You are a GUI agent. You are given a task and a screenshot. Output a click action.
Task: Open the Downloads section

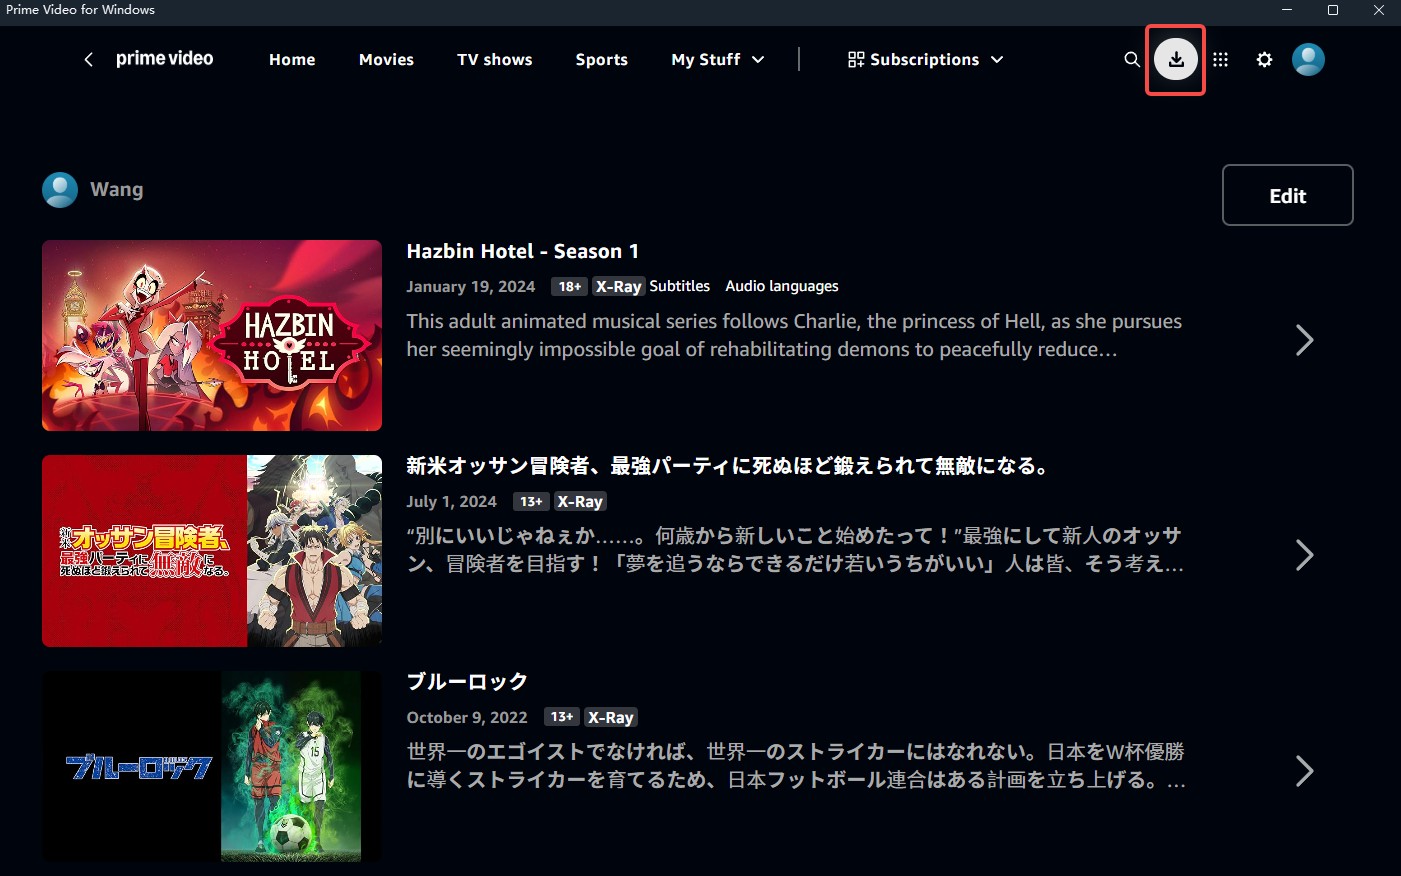1175,60
